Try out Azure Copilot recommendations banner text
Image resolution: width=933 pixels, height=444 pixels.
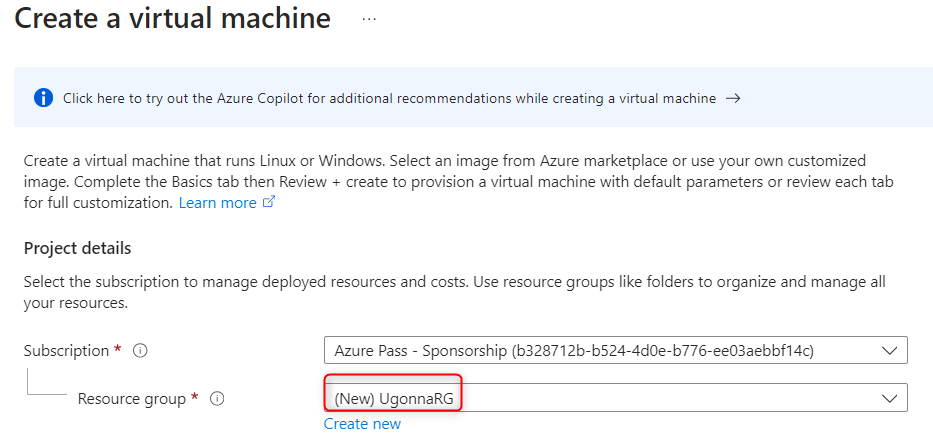[x=389, y=98]
